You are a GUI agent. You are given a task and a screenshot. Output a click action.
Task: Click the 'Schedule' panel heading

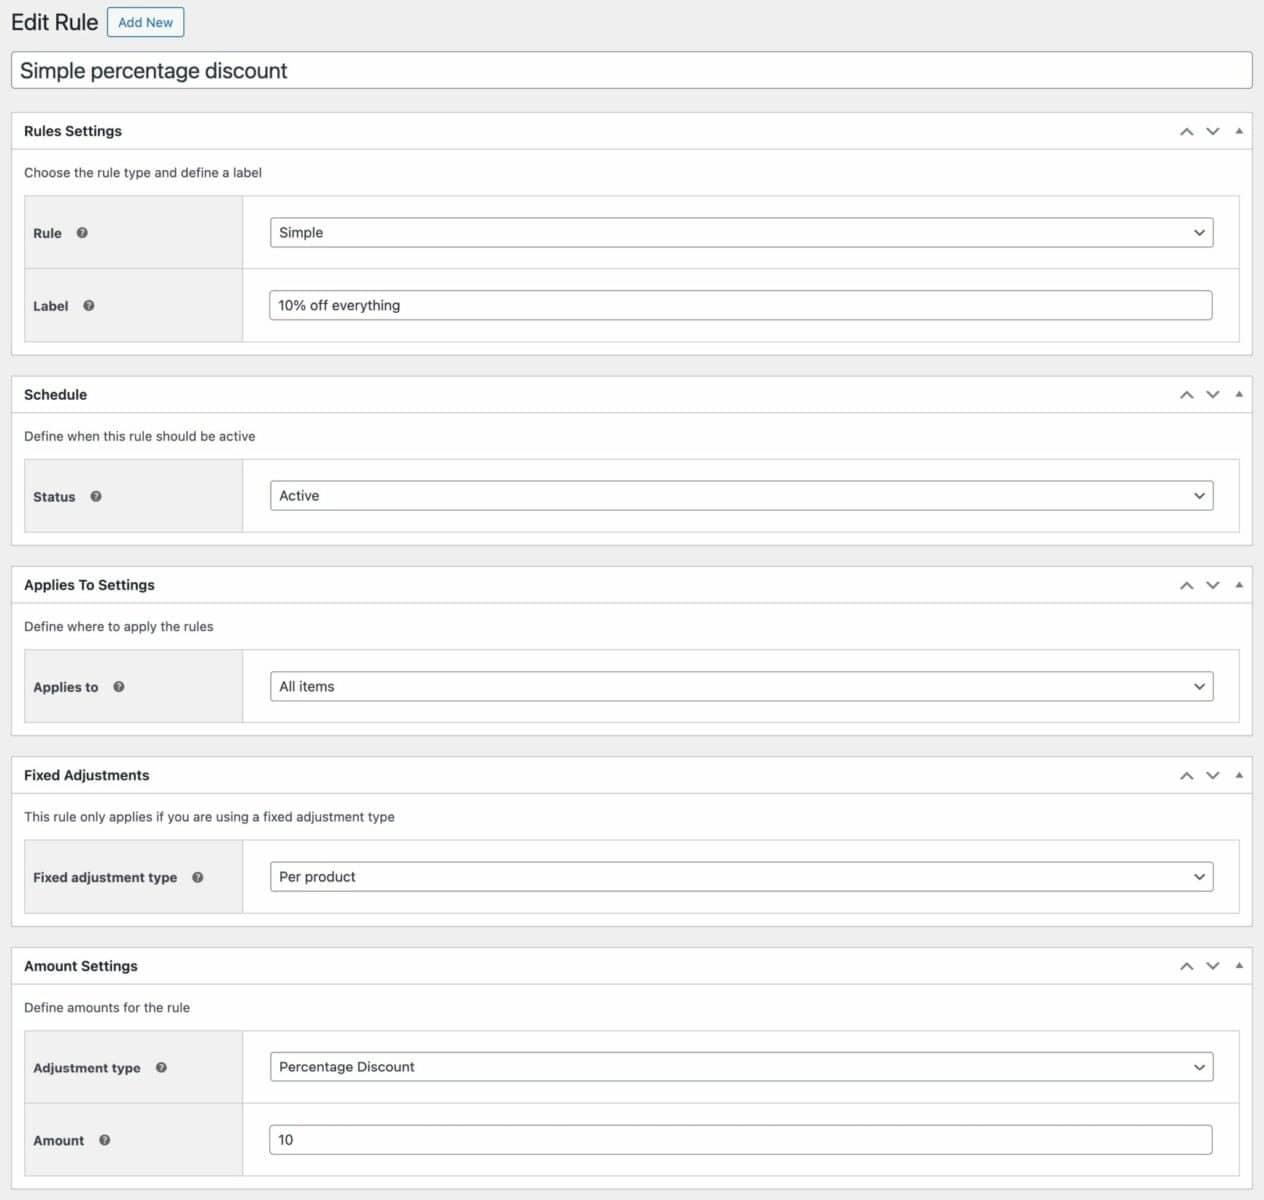point(55,395)
